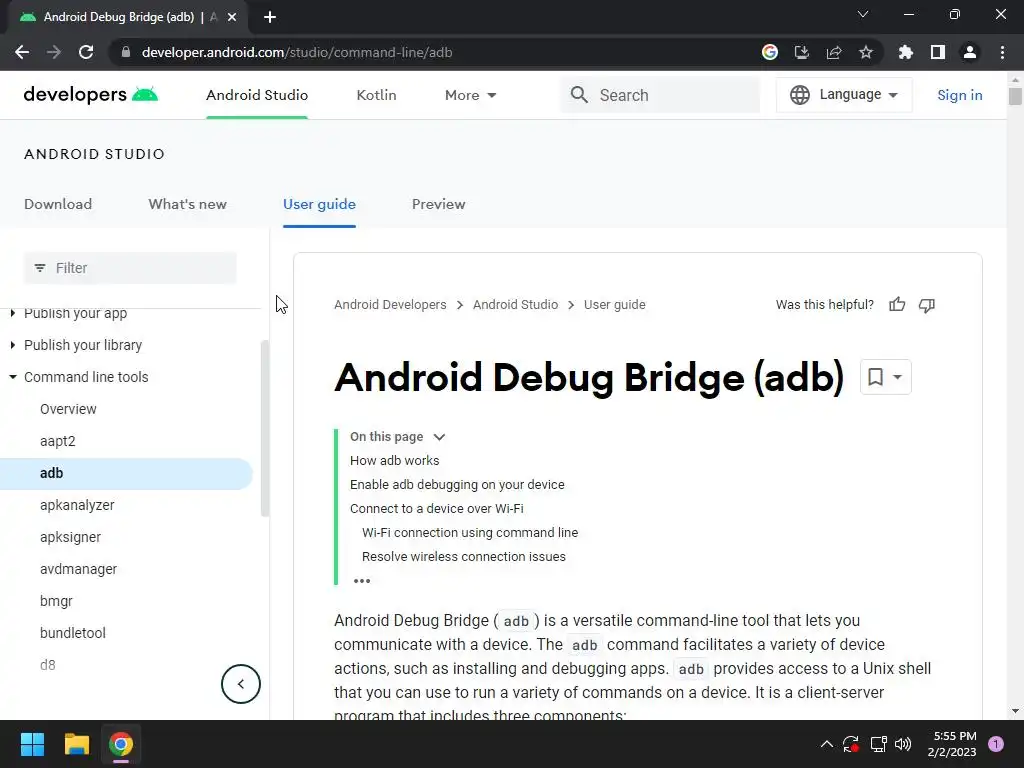This screenshot has width=1024, height=768.
Task: Jump to Resolve wireless connection issues
Action: [464, 557]
